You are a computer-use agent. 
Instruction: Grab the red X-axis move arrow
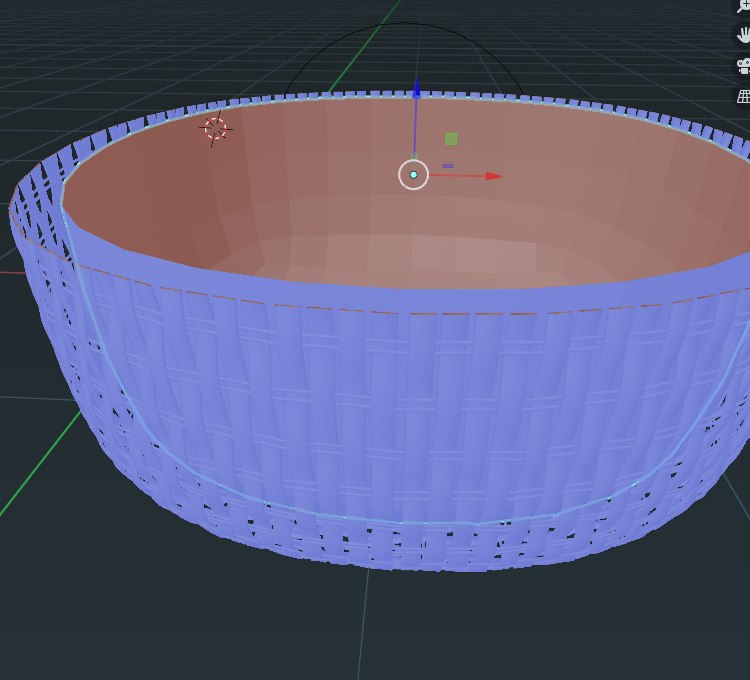click(x=494, y=176)
